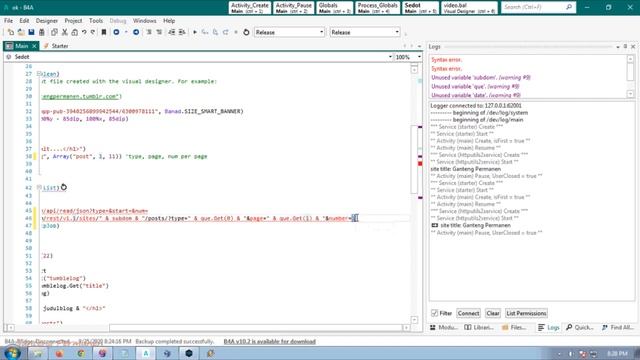Switch to the Logs tab at bottom
The height and width of the screenshot is (360, 640).
click(x=549, y=327)
